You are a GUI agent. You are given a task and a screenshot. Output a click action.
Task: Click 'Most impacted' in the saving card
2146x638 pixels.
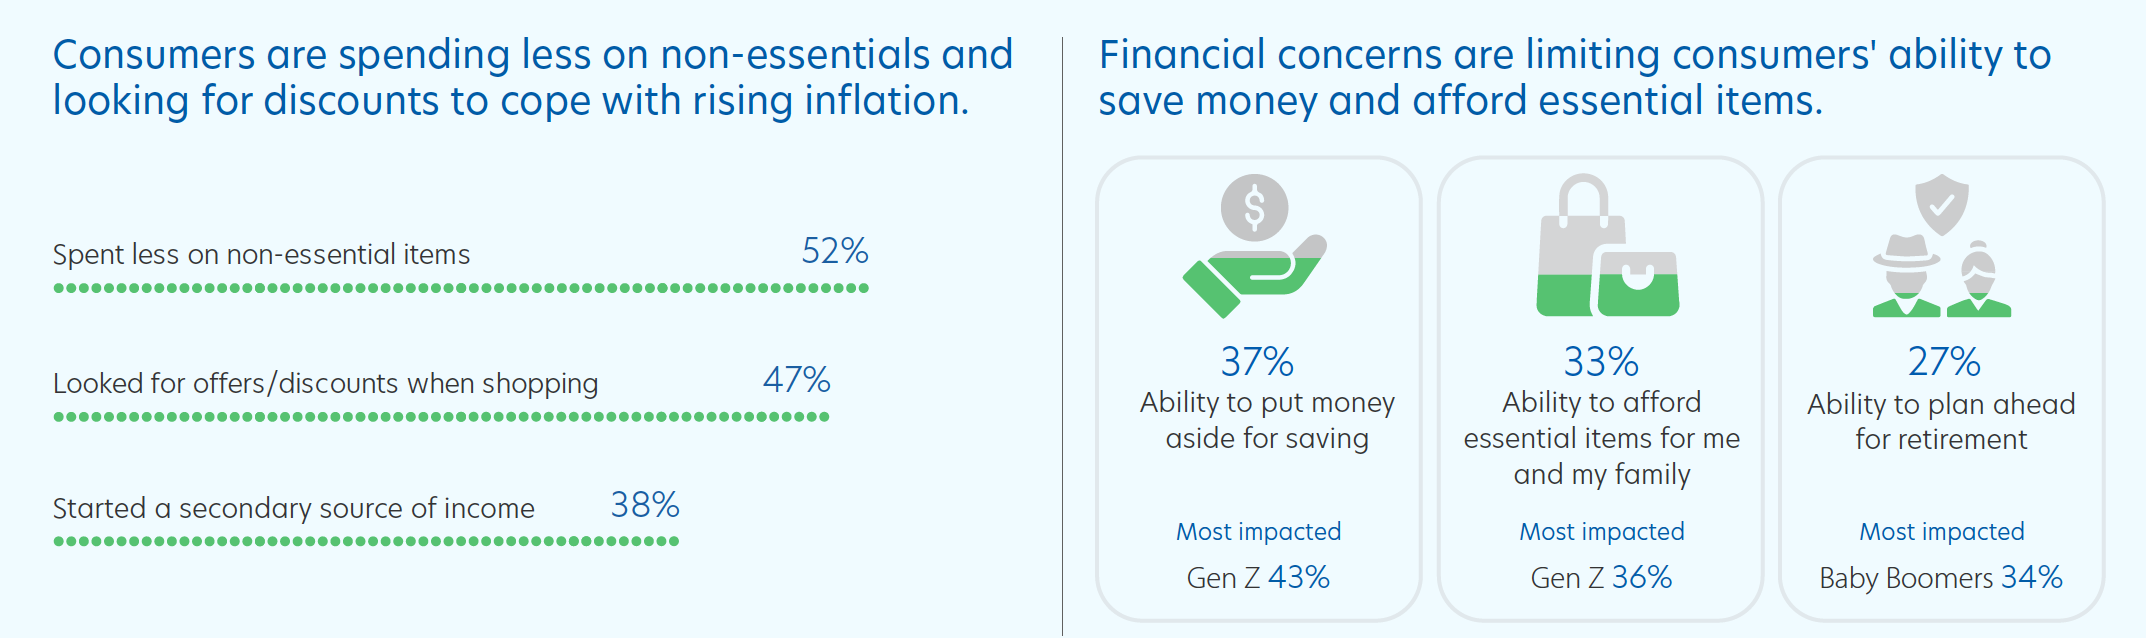pos(1258,532)
